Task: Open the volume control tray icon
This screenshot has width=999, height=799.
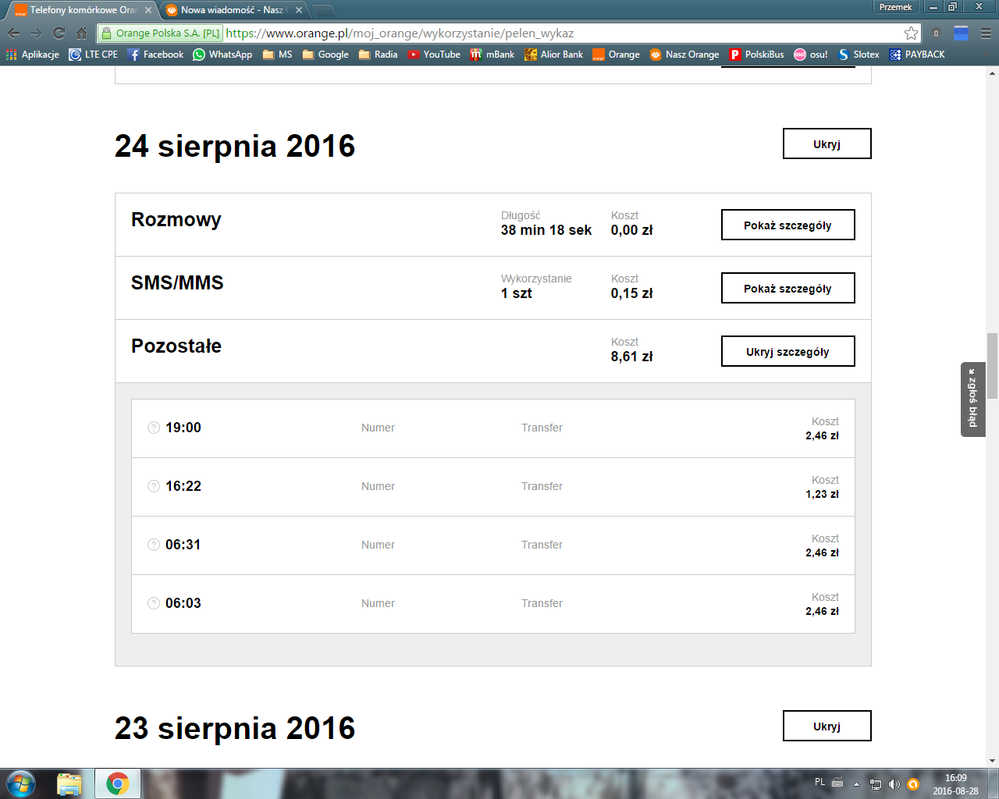Action: [895, 784]
